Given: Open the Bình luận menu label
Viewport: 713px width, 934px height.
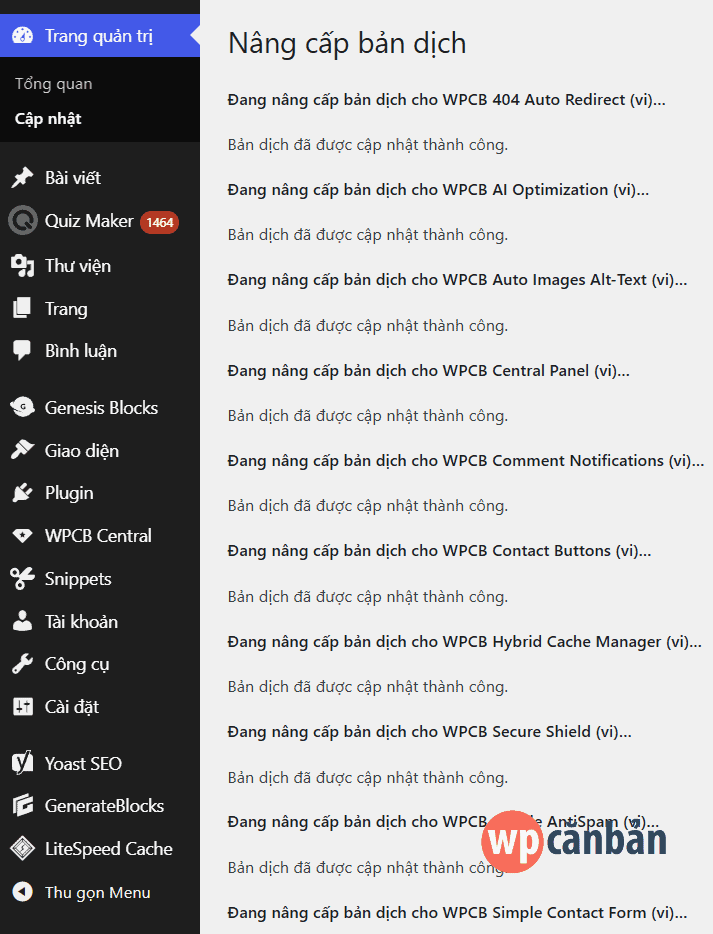Looking at the screenshot, I should pyautogui.click(x=81, y=351).
